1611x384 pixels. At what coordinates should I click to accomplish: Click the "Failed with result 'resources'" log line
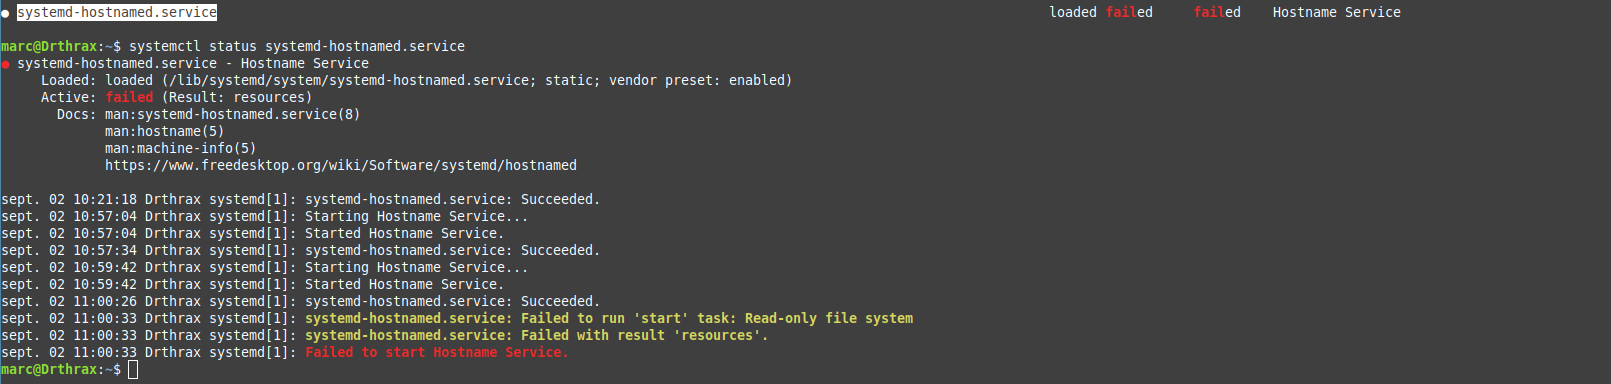[x=385, y=336]
